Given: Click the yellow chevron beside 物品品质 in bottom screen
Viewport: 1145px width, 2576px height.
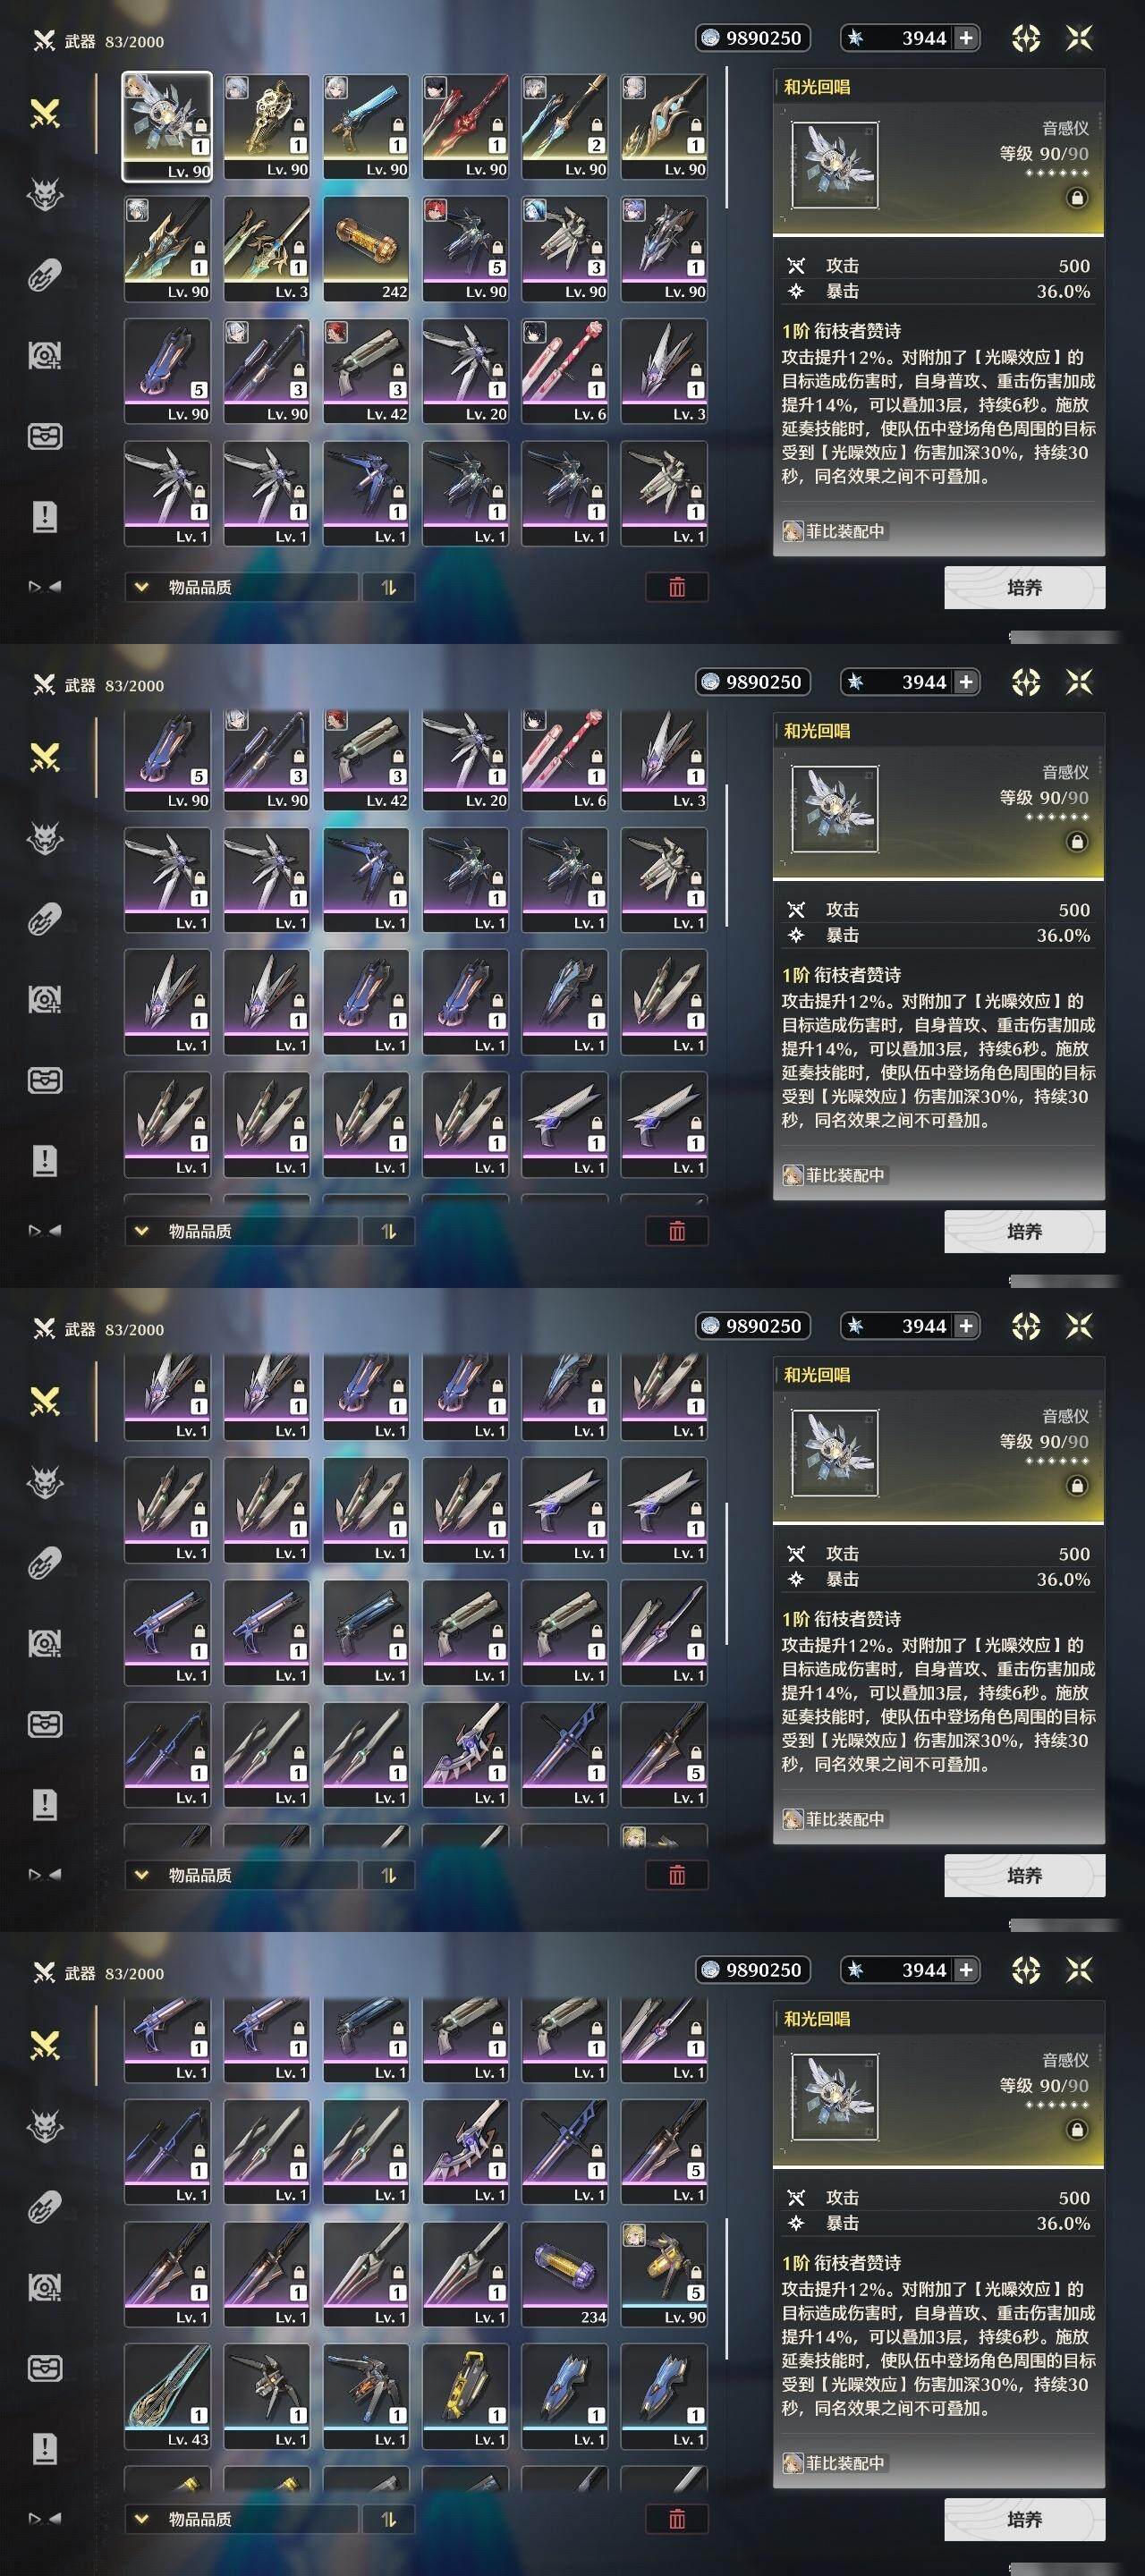Looking at the screenshot, I should click(141, 2519).
